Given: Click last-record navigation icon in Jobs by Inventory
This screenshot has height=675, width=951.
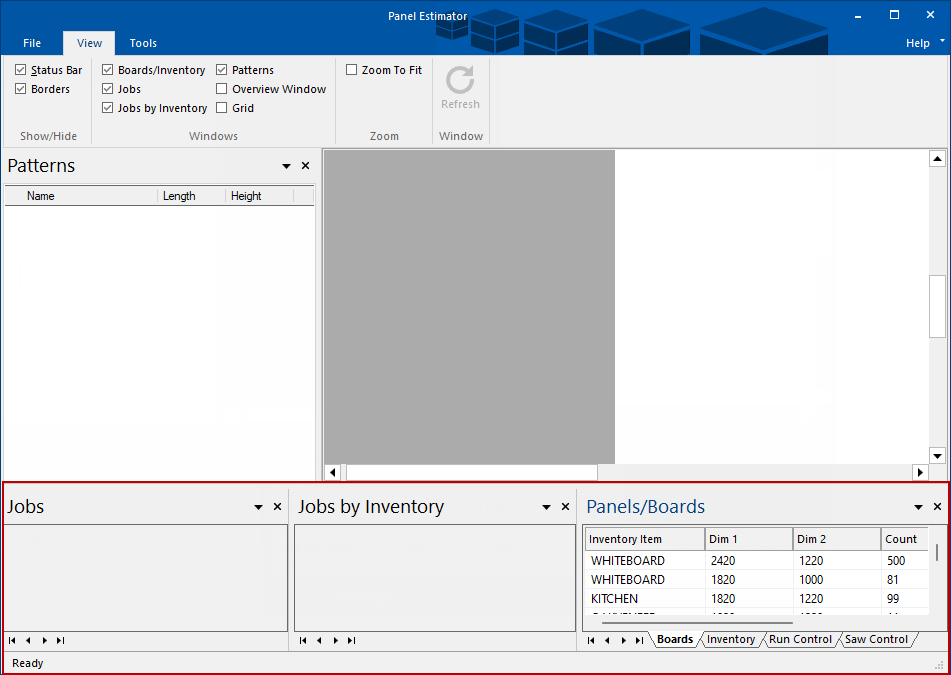Looking at the screenshot, I should point(350,640).
